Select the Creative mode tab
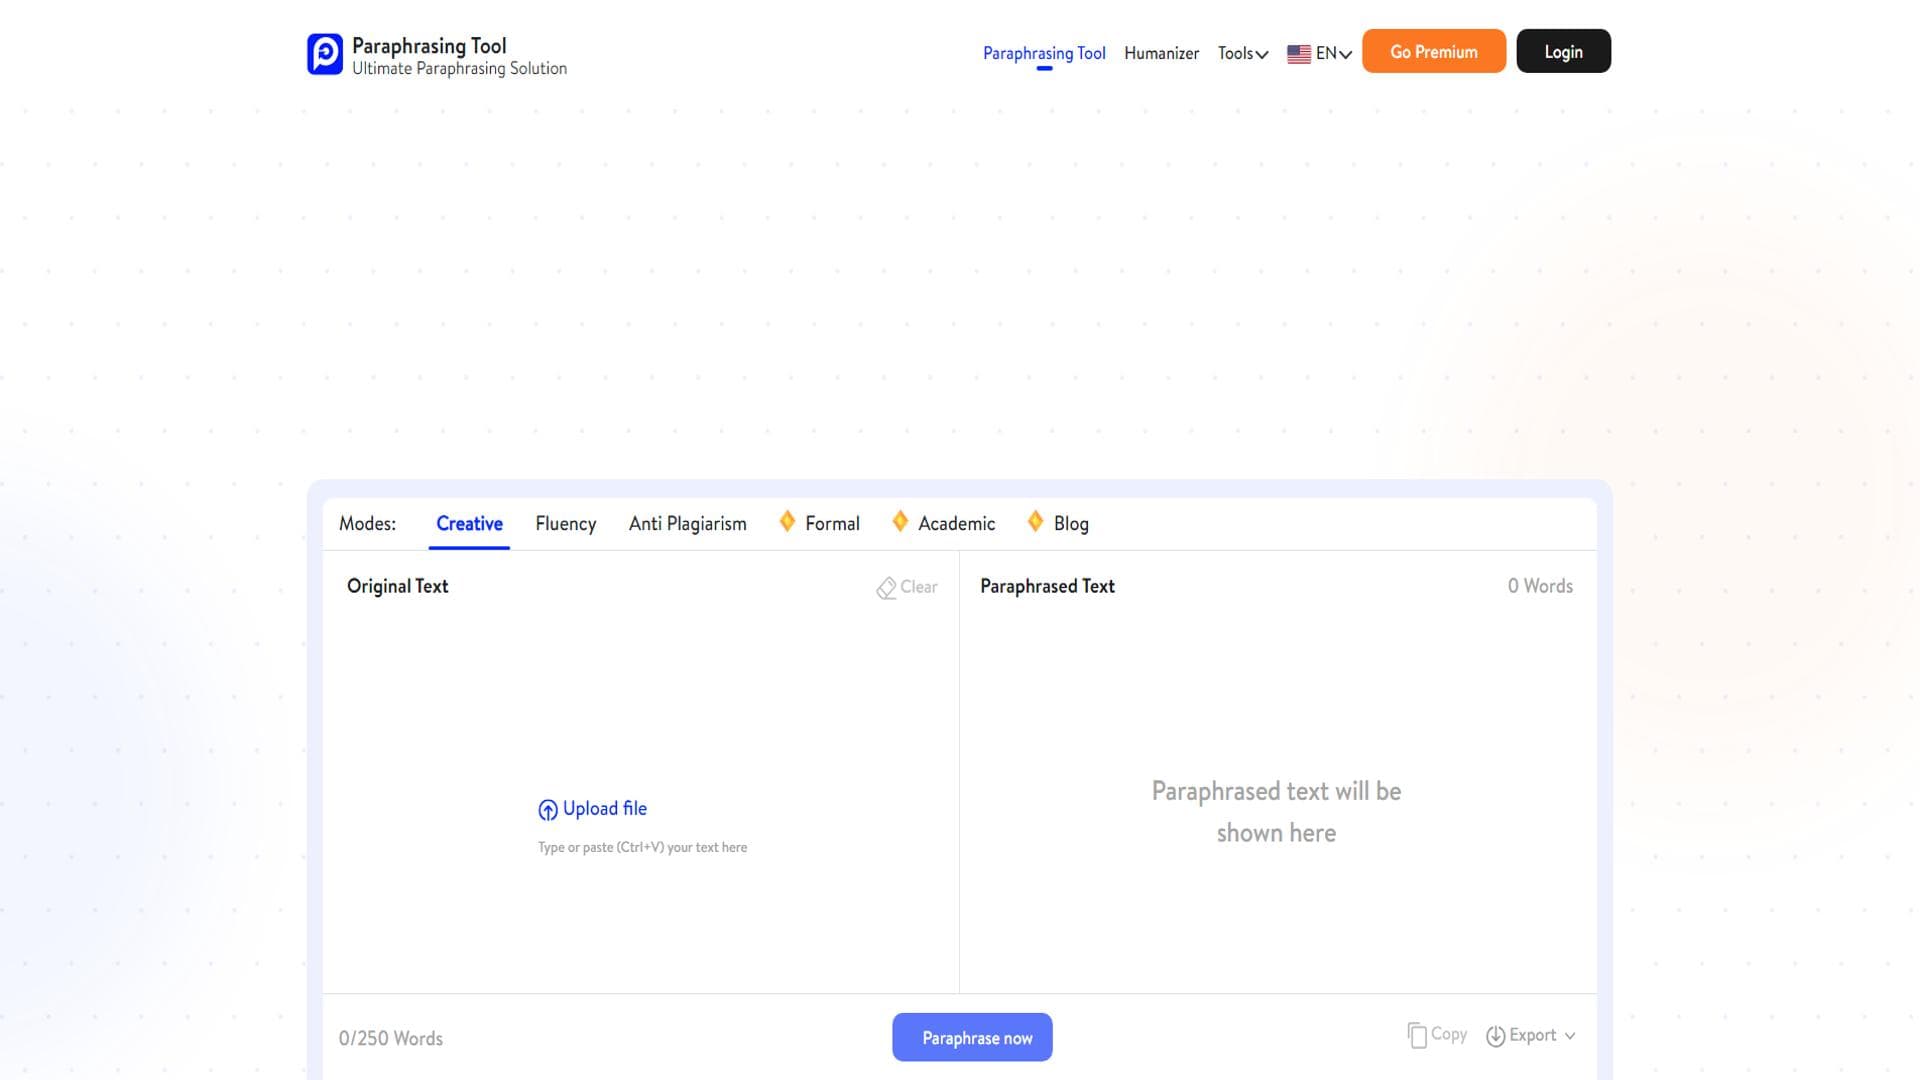 click(x=469, y=524)
